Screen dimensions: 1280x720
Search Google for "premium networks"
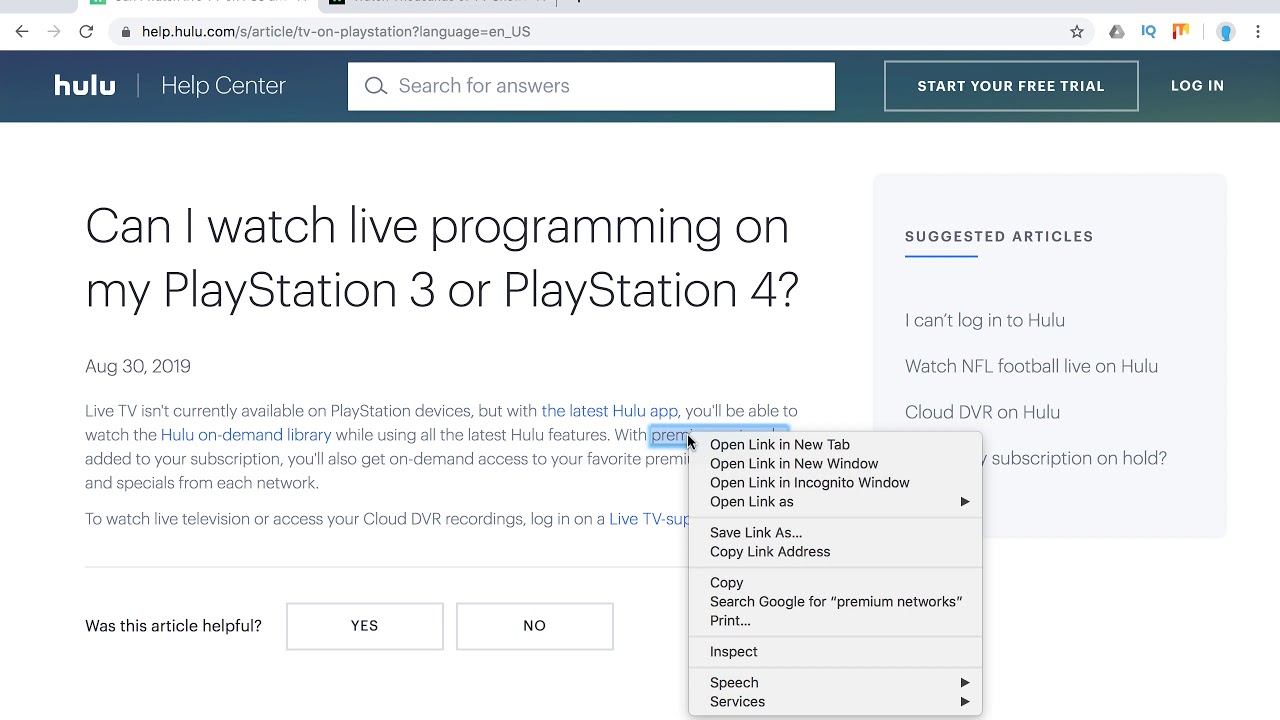(x=835, y=602)
